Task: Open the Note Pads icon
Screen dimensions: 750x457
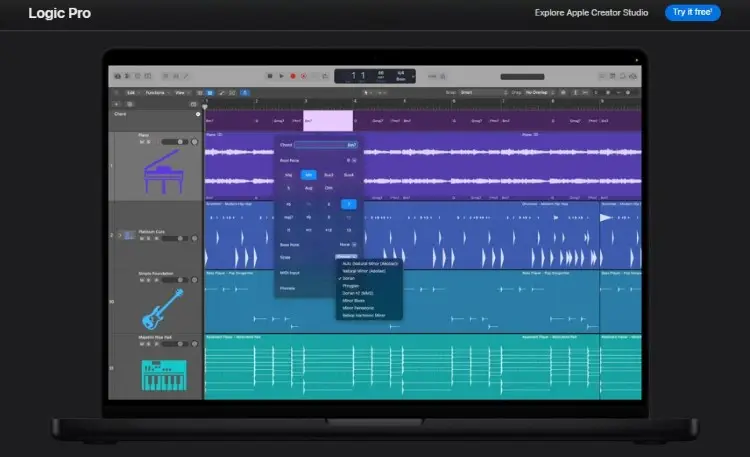Action: point(612,76)
